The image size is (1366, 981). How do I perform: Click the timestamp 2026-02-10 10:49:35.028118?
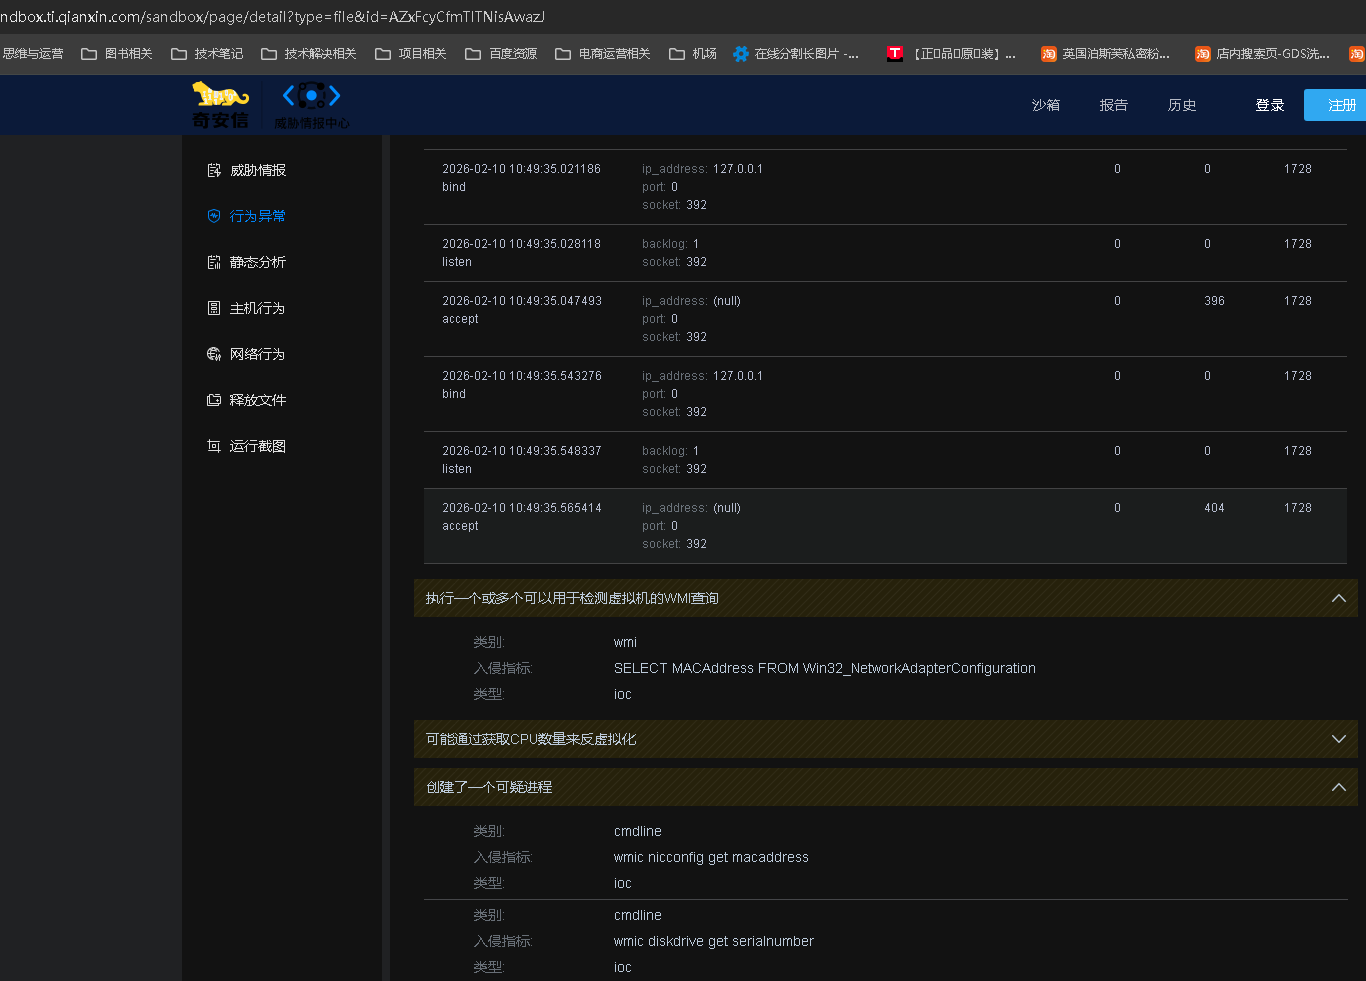point(522,244)
